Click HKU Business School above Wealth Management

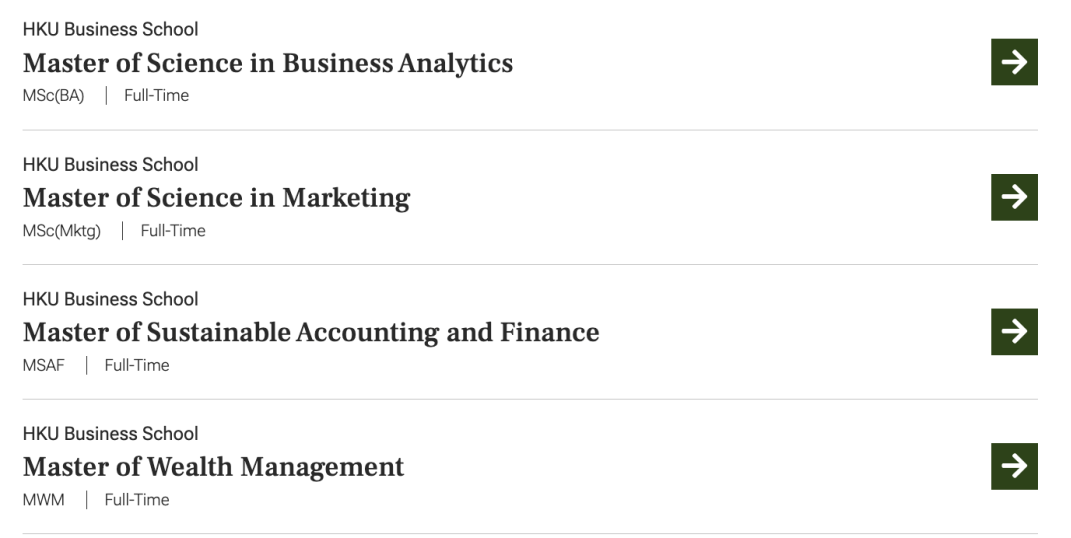click(110, 434)
